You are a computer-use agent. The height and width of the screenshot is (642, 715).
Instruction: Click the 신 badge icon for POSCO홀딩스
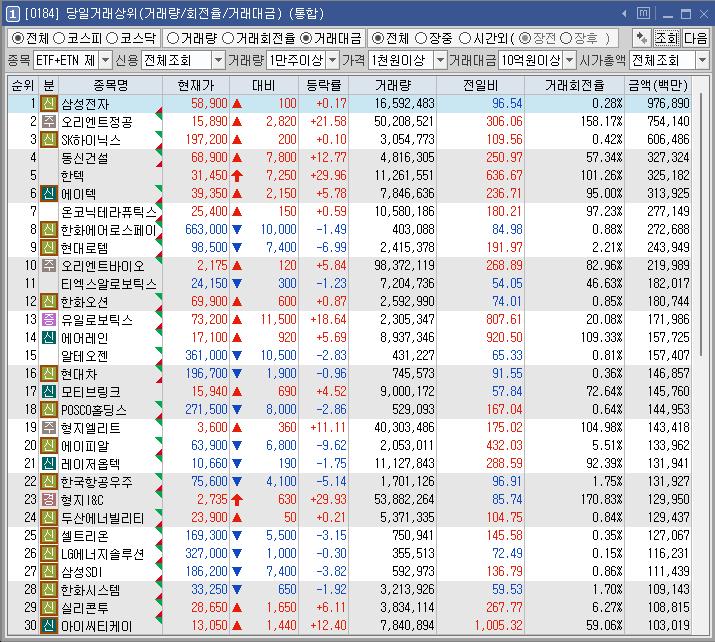pos(48,409)
